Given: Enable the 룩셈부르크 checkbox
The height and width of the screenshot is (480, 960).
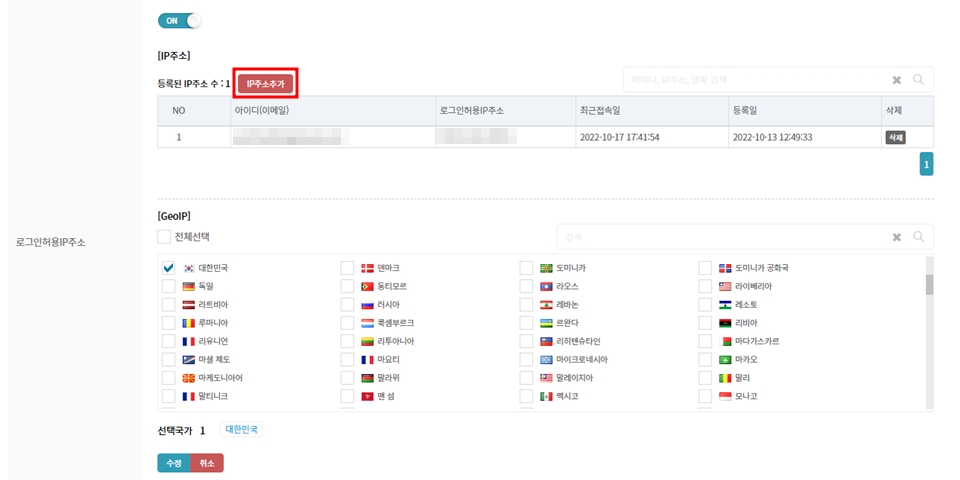Looking at the screenshot, I should (347, 323).
